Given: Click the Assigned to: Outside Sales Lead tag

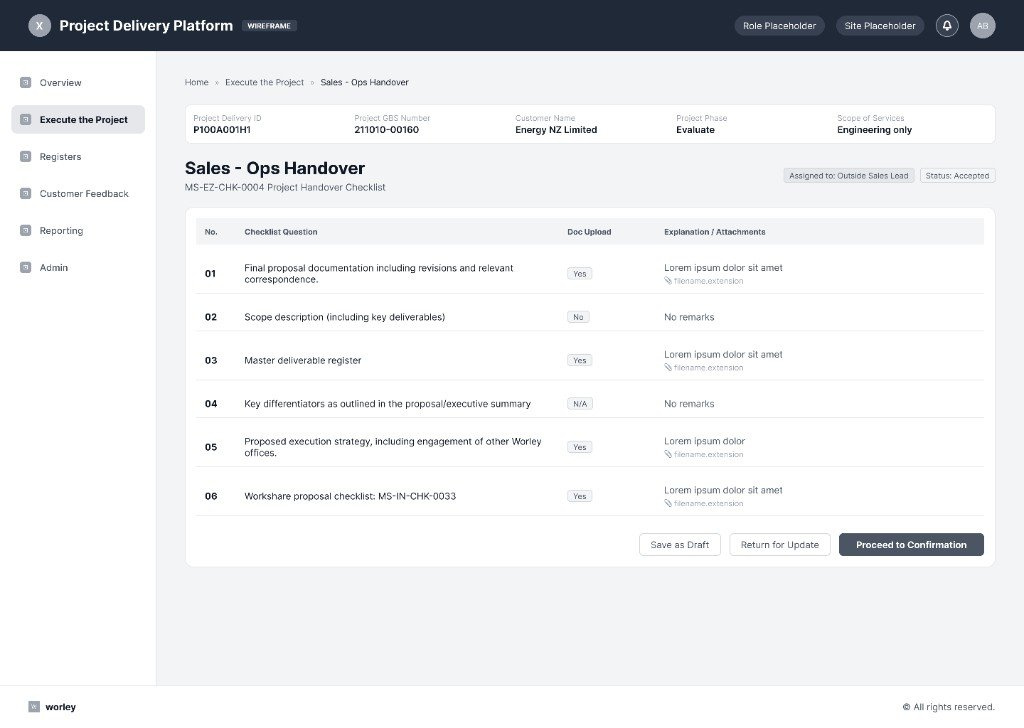Looking at the screenshot, I should tap(848, 176).
